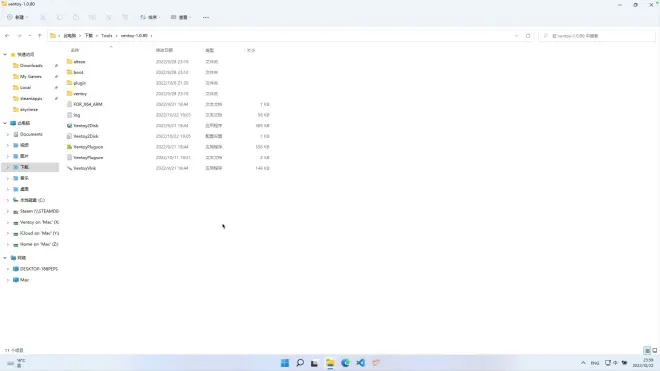Select the Ventoy2Disk application icon
The height and width of the screenshot is (371, 660).
69,125
